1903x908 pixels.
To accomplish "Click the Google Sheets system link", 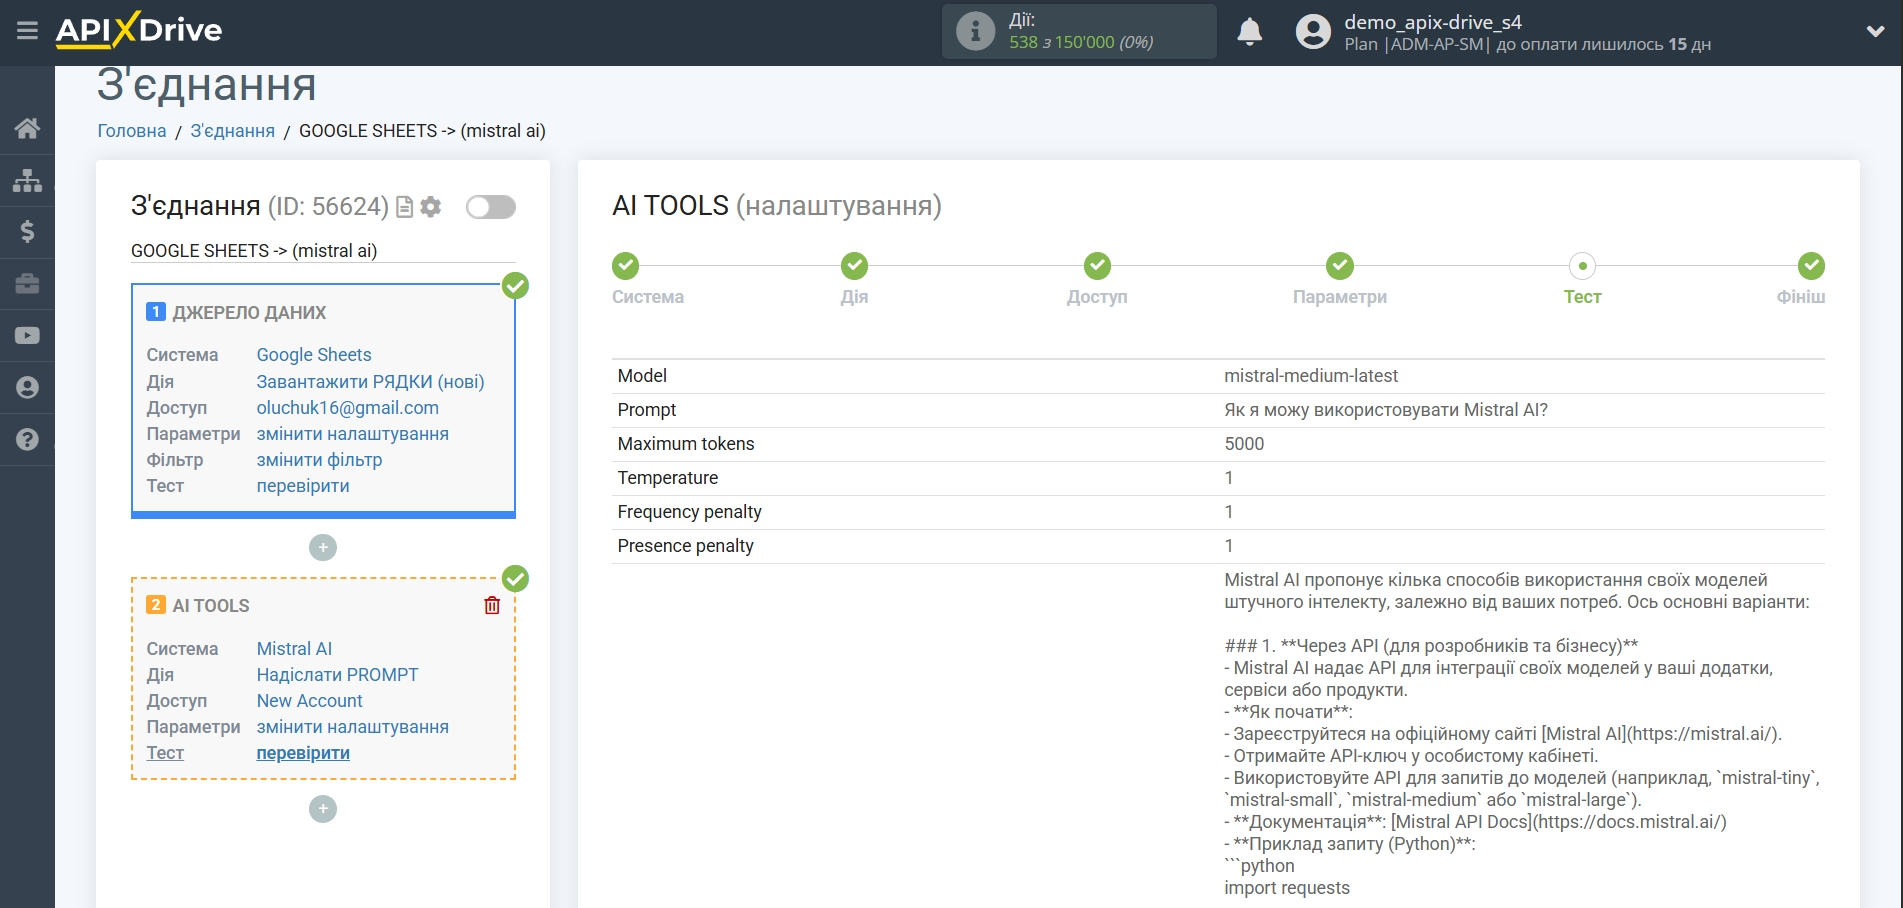I will coord(313,355).
